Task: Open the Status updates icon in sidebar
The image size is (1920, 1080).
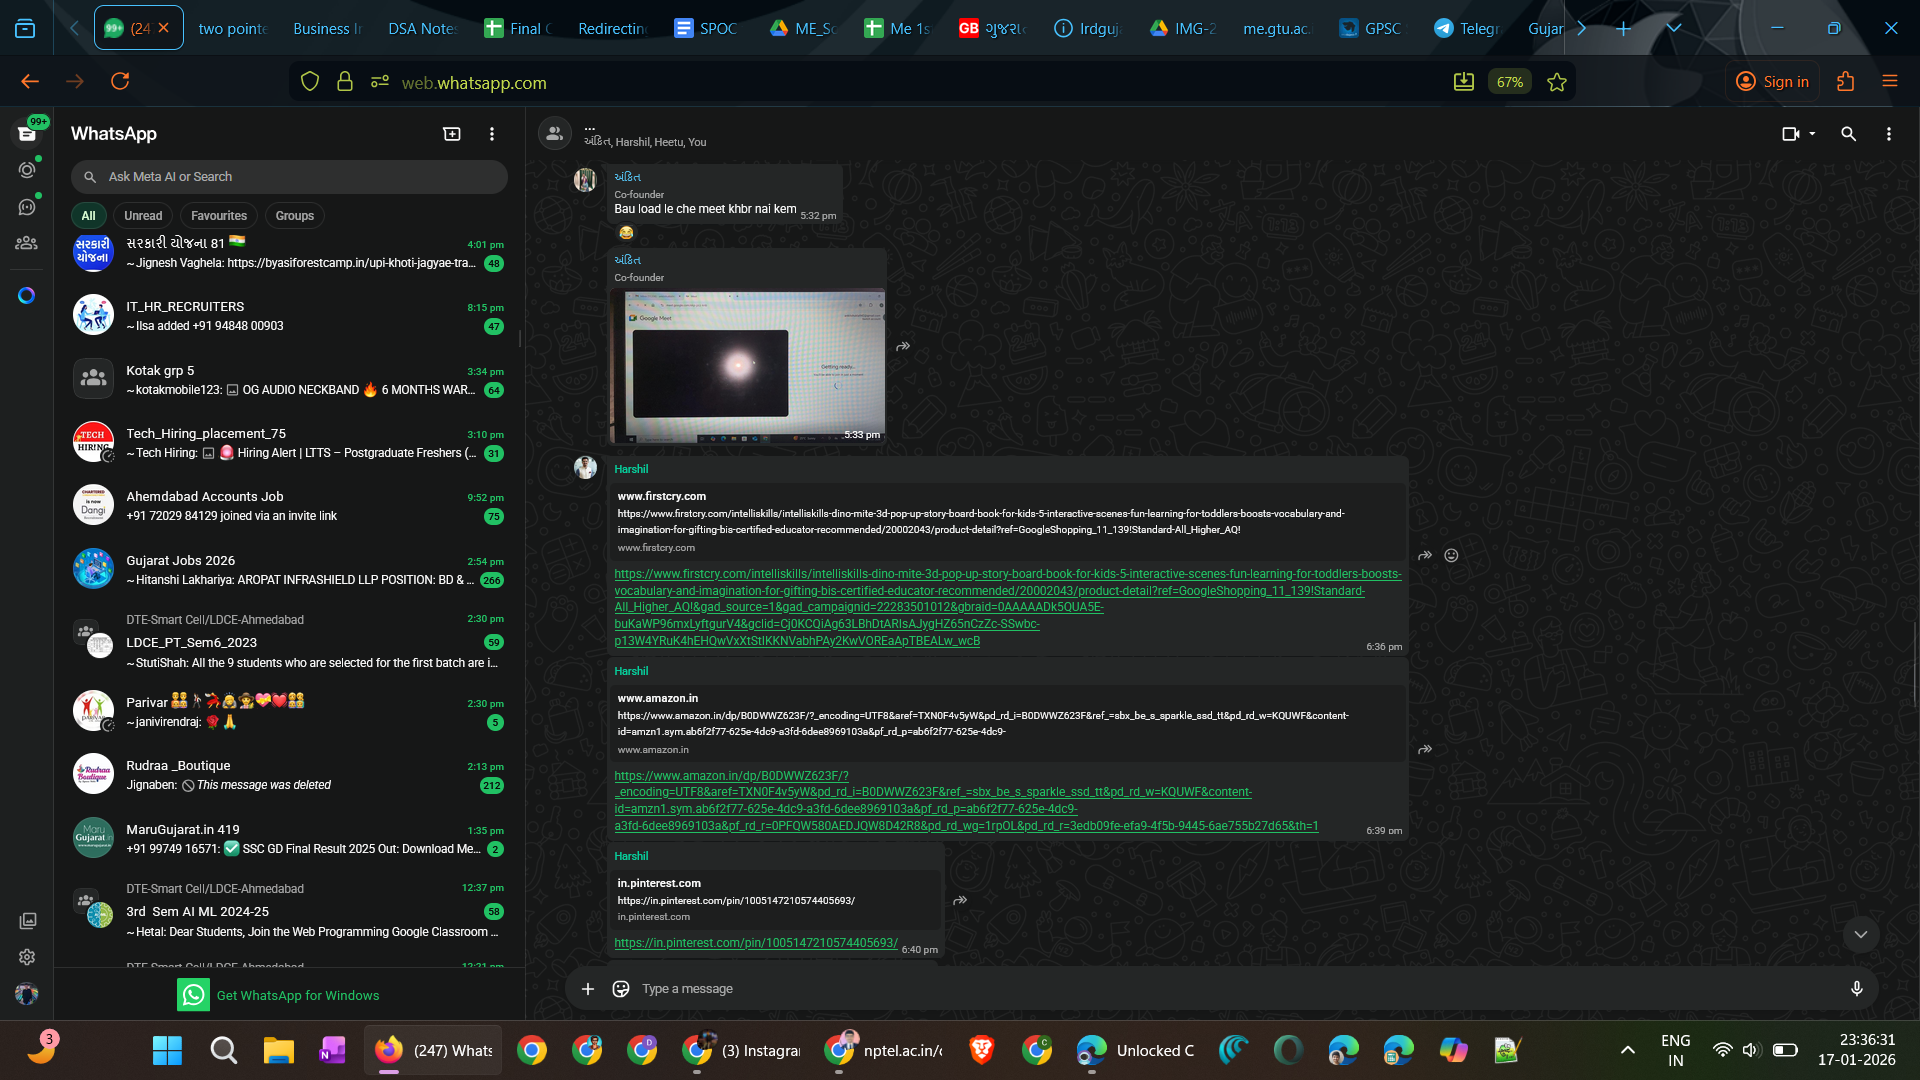Action: (x=27, y=170)
